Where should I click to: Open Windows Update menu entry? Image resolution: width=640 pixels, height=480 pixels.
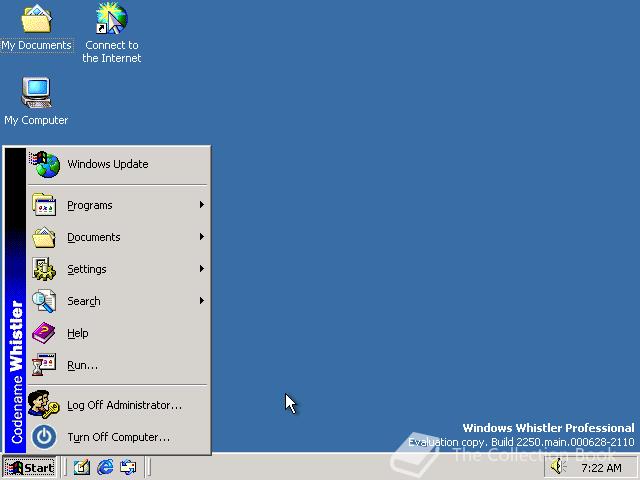118,164
